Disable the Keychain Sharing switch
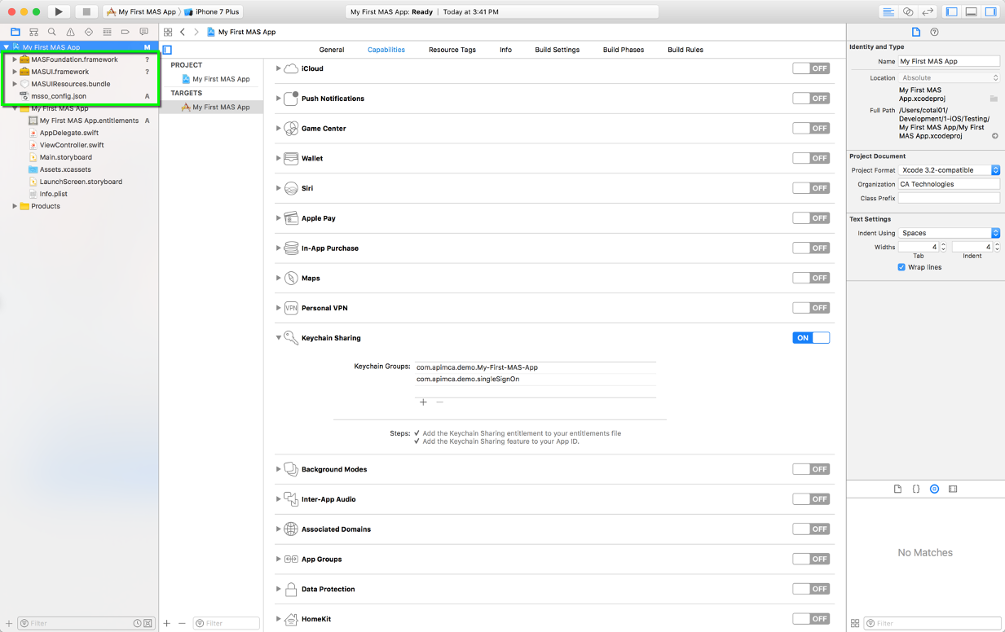Viewport: 1005px width, 632px height. tap(811, 338)
